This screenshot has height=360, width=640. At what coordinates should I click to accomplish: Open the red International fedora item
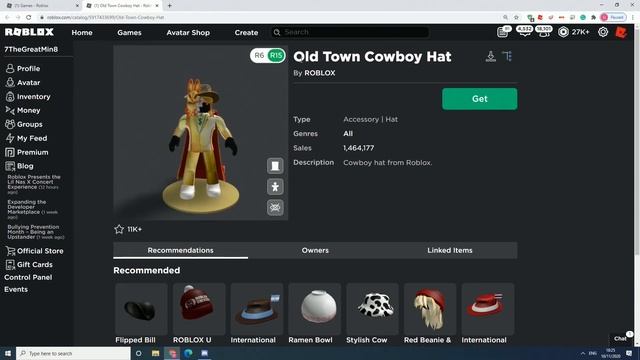click(x=488, y=314)
